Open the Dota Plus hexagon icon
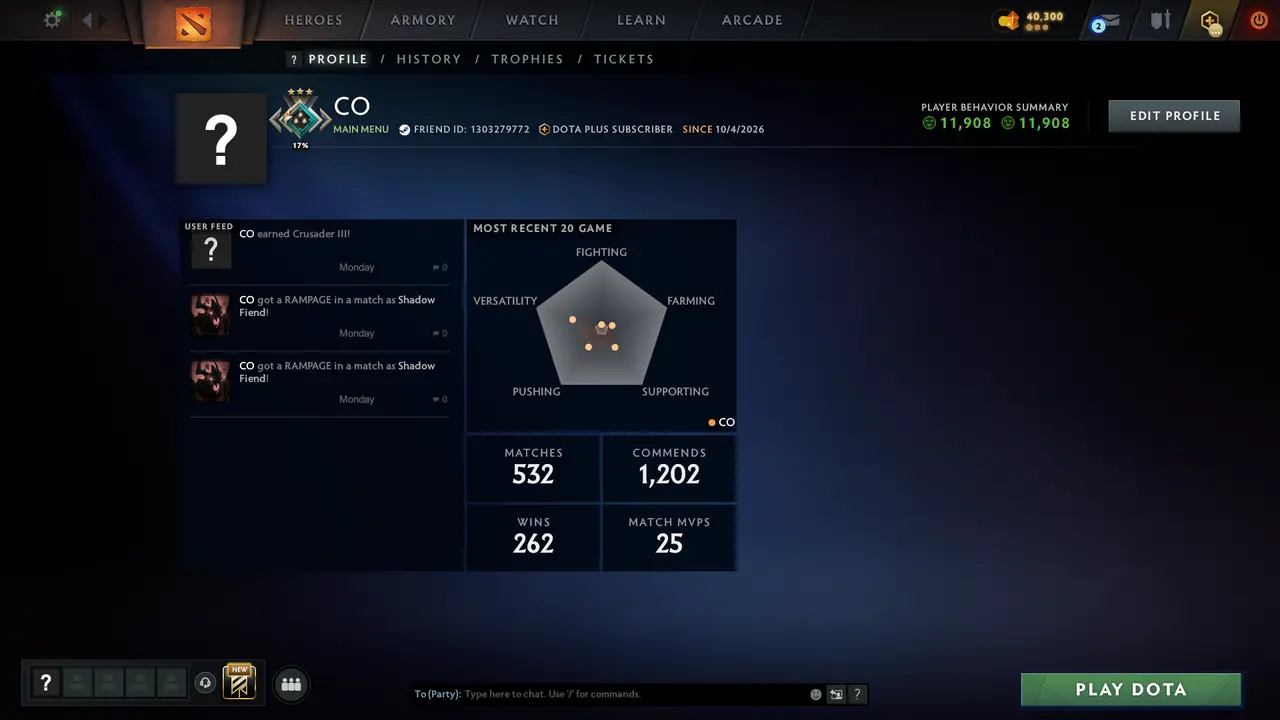Image resolution: width=1280 pixels, height=720 pixels. tap(1211, 22)
